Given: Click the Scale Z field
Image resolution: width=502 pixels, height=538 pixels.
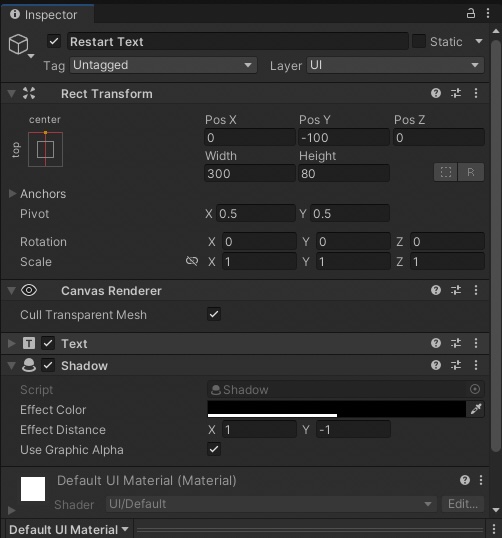Looking at the screenshot, I should pos(447,261).
